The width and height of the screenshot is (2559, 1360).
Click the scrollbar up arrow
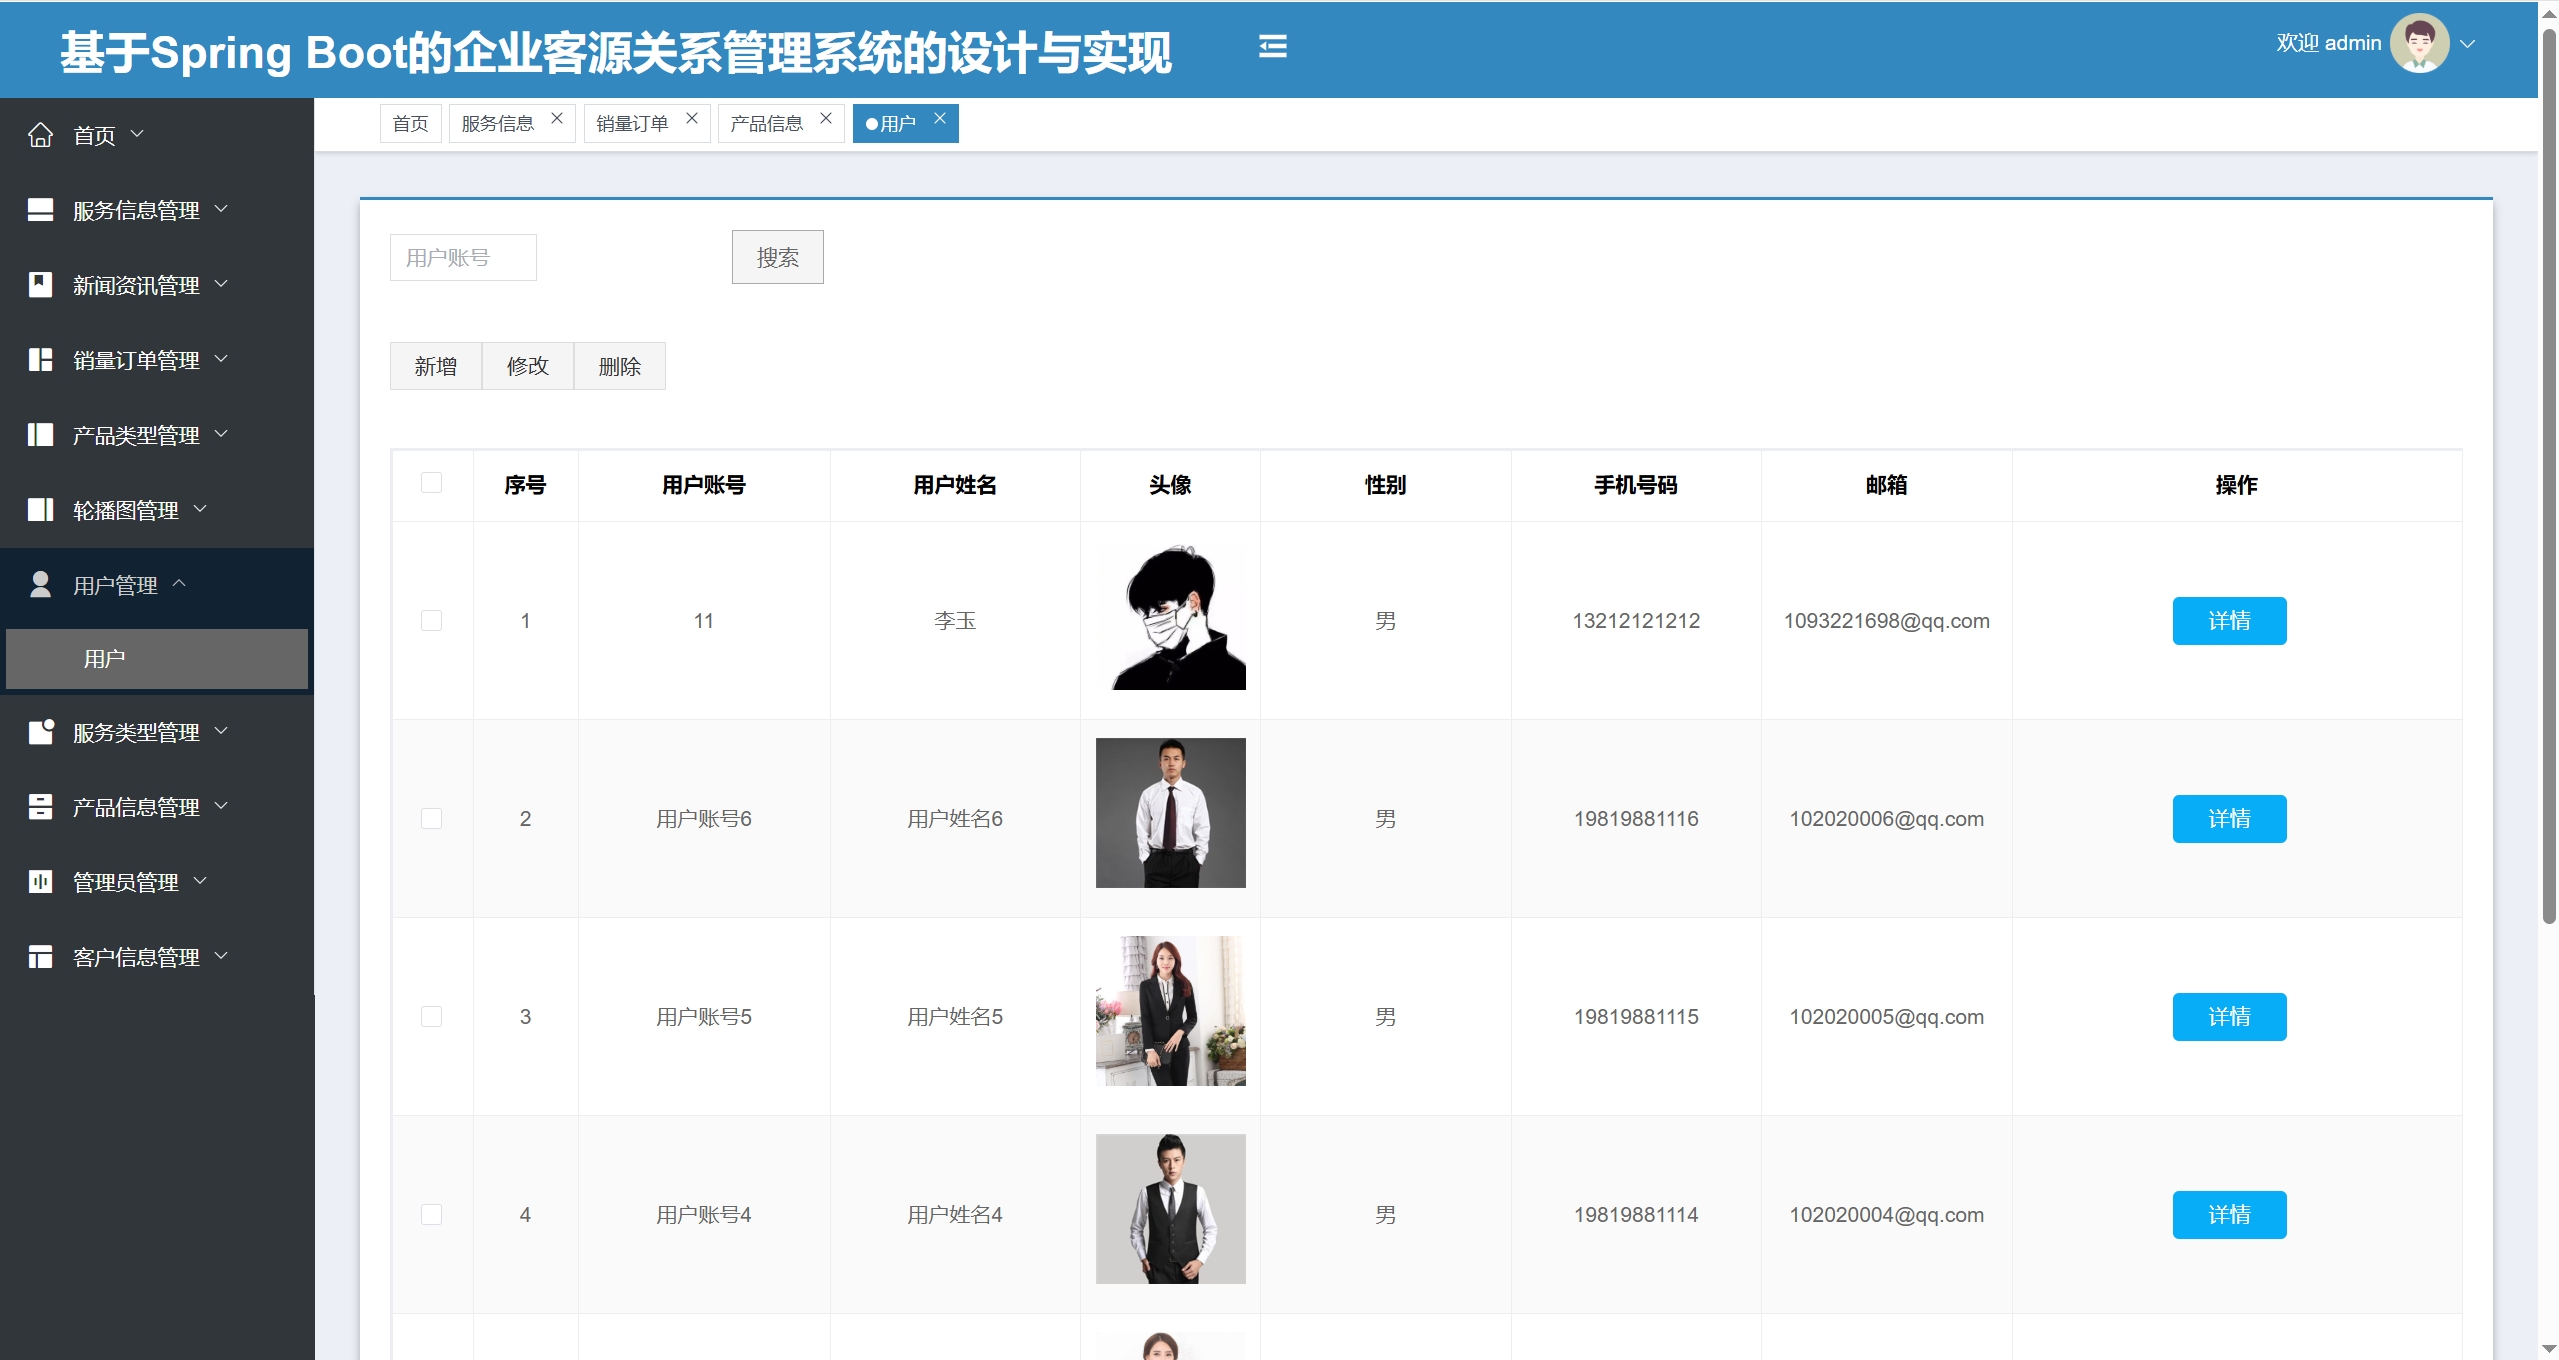pos(2549,13)
